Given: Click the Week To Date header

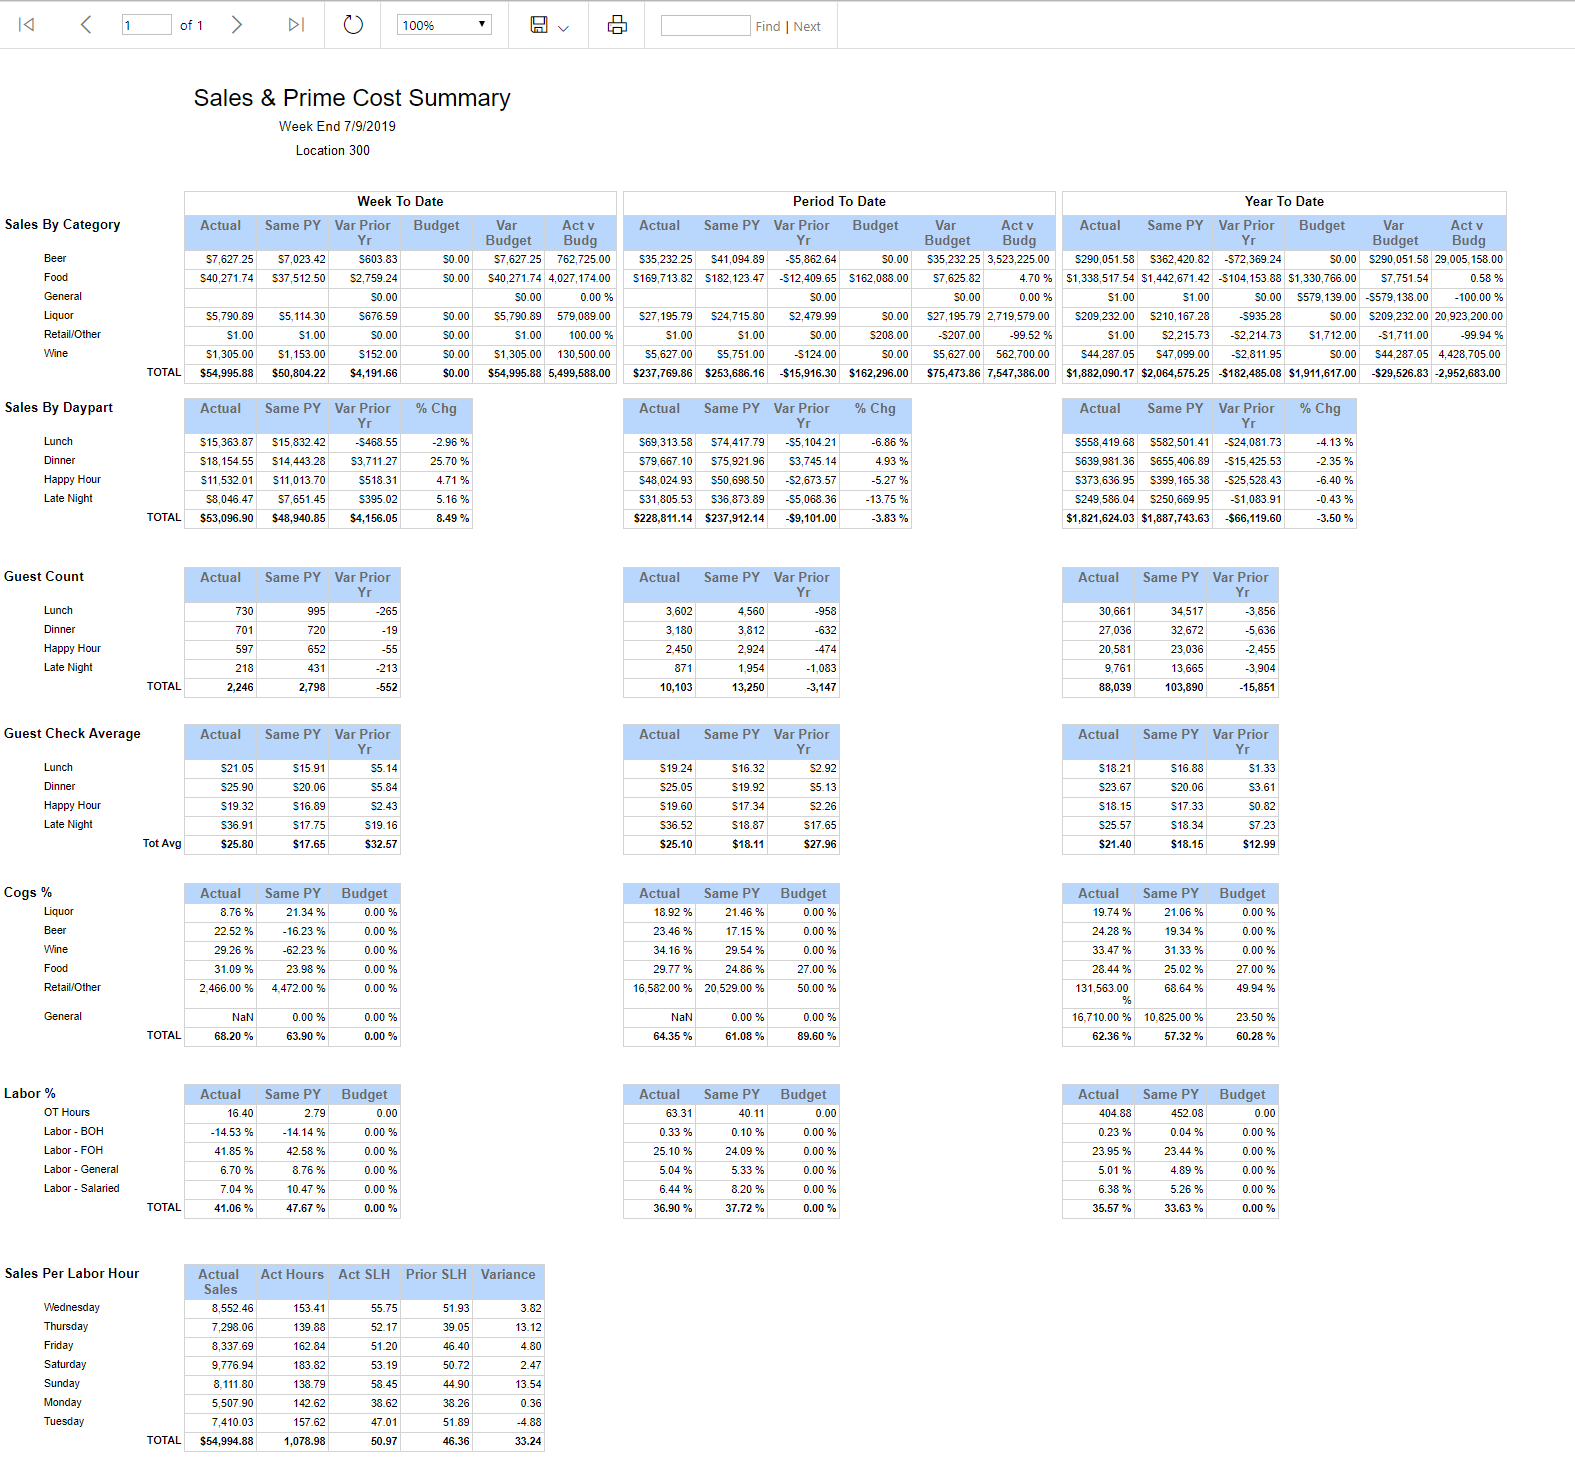Looking at the screenshot, I should tap(400, 201).
